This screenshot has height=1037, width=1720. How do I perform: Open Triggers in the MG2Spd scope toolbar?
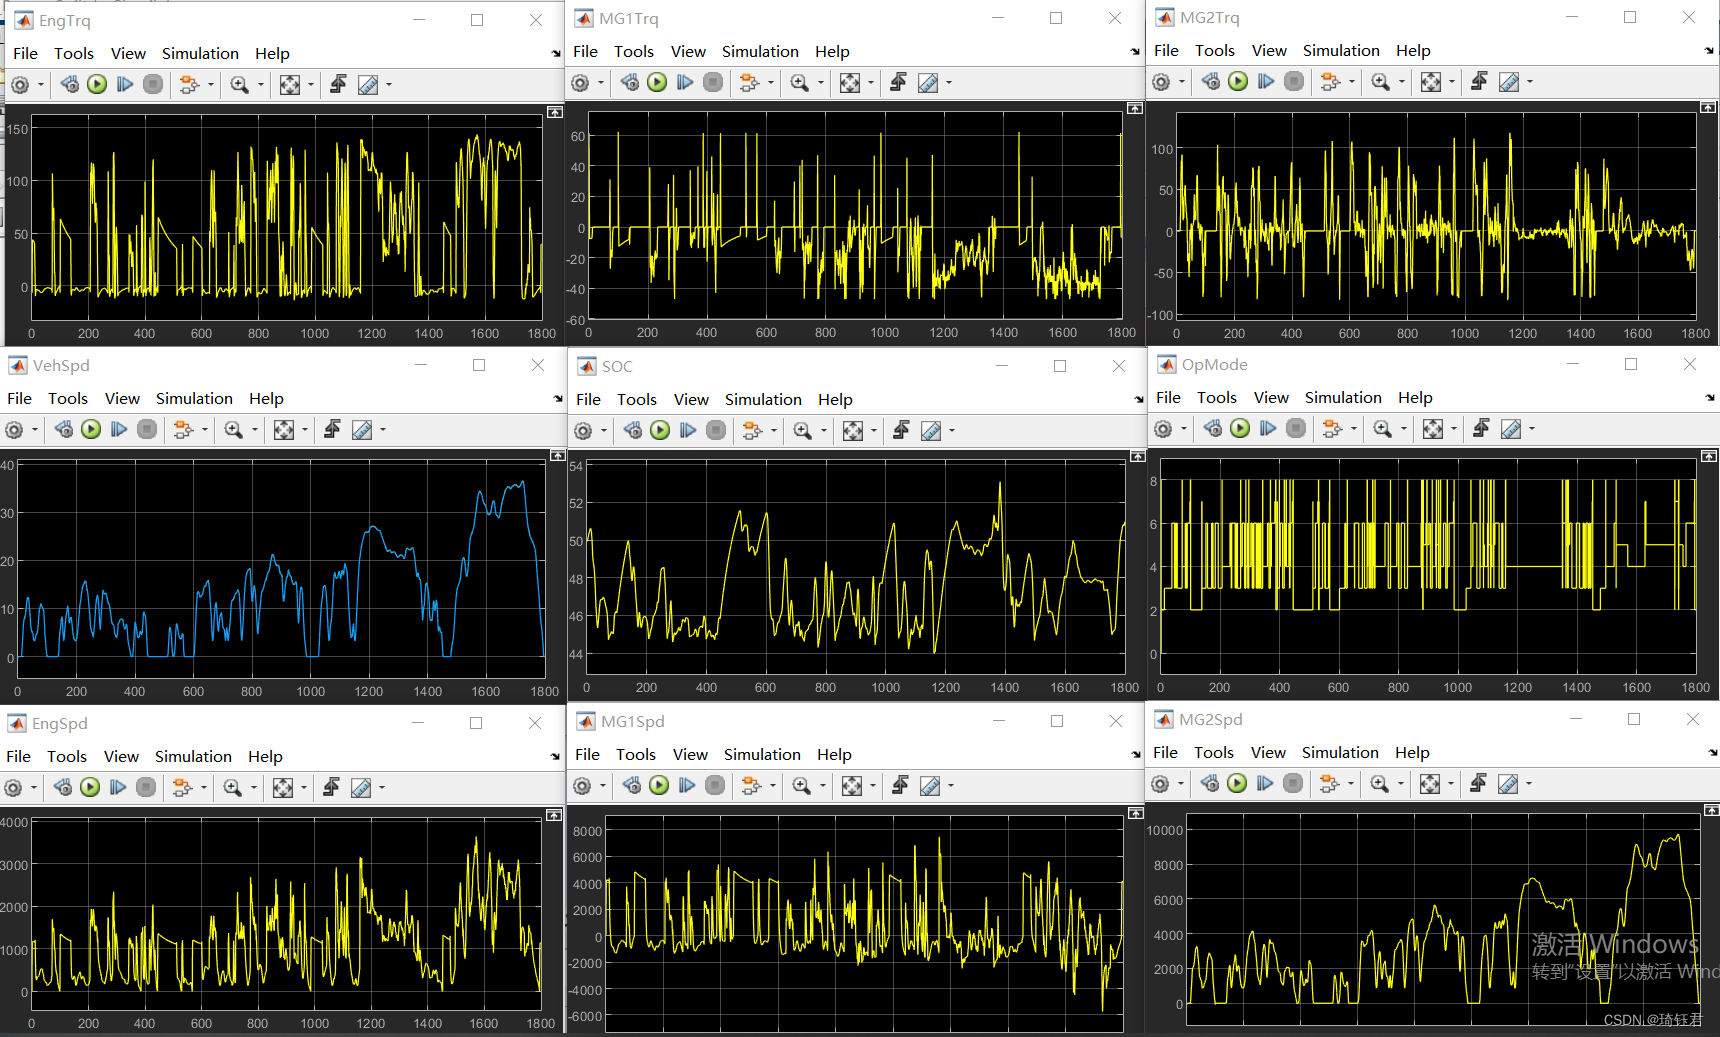point(1478,784)
